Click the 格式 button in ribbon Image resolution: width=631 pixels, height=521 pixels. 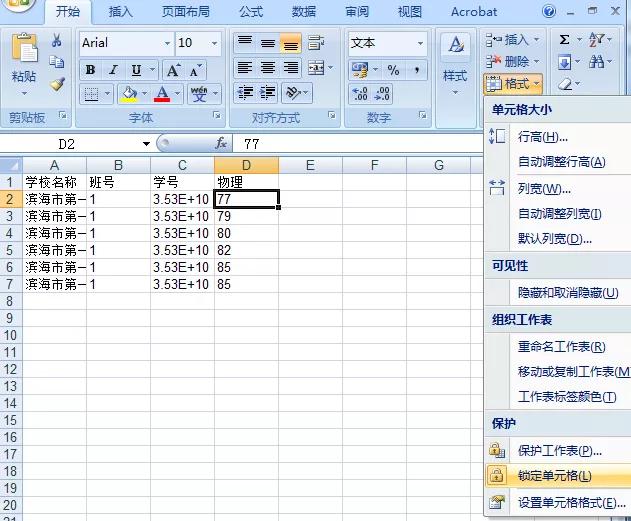pos(513,84)
